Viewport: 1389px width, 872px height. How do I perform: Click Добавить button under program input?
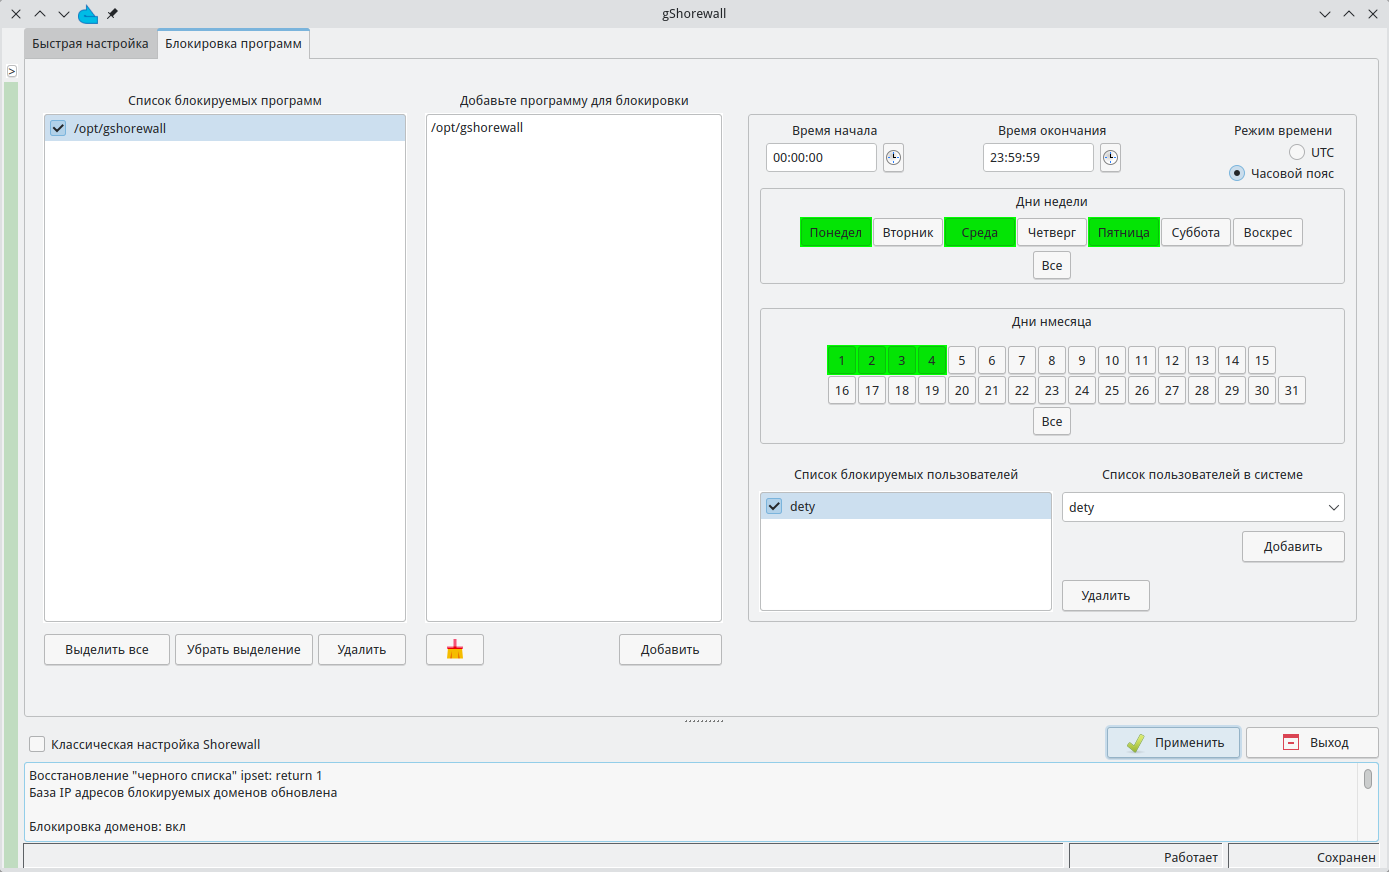coord(670,650)
